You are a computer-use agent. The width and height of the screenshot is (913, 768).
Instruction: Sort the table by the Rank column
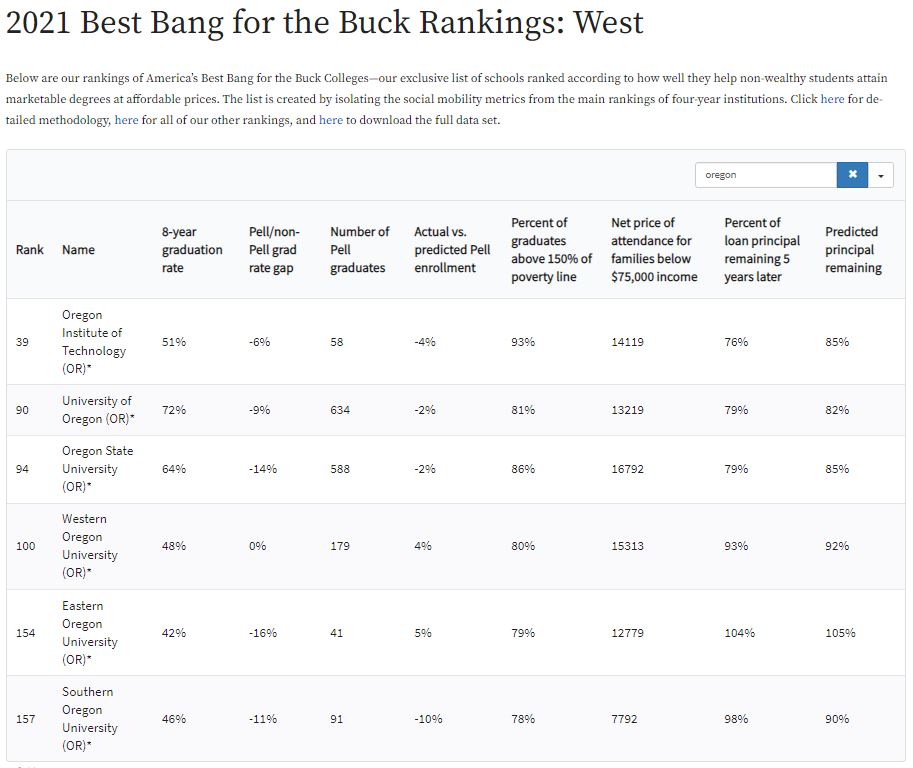coord(30,250)
